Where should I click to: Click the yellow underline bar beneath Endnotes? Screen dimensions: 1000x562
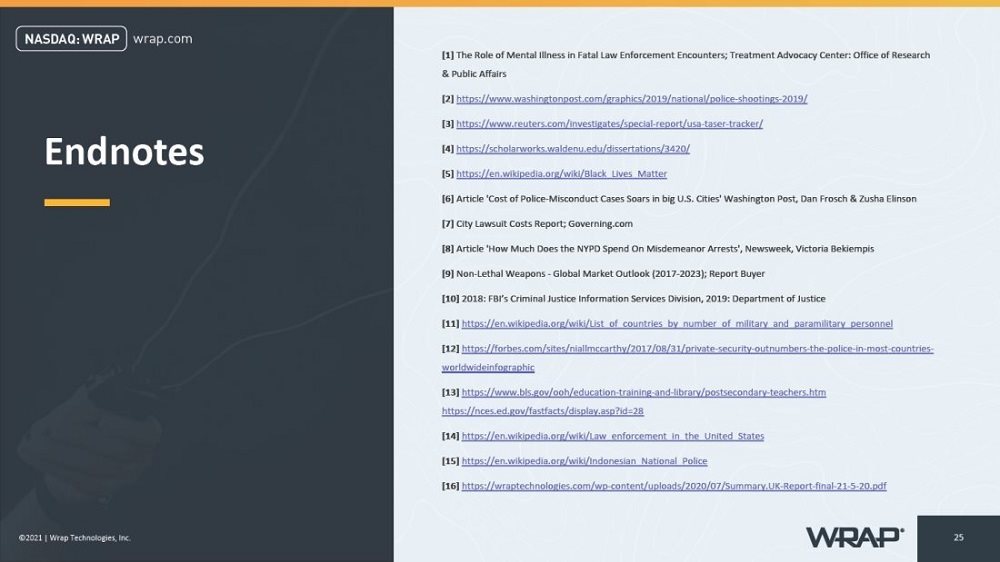(77, 202)
